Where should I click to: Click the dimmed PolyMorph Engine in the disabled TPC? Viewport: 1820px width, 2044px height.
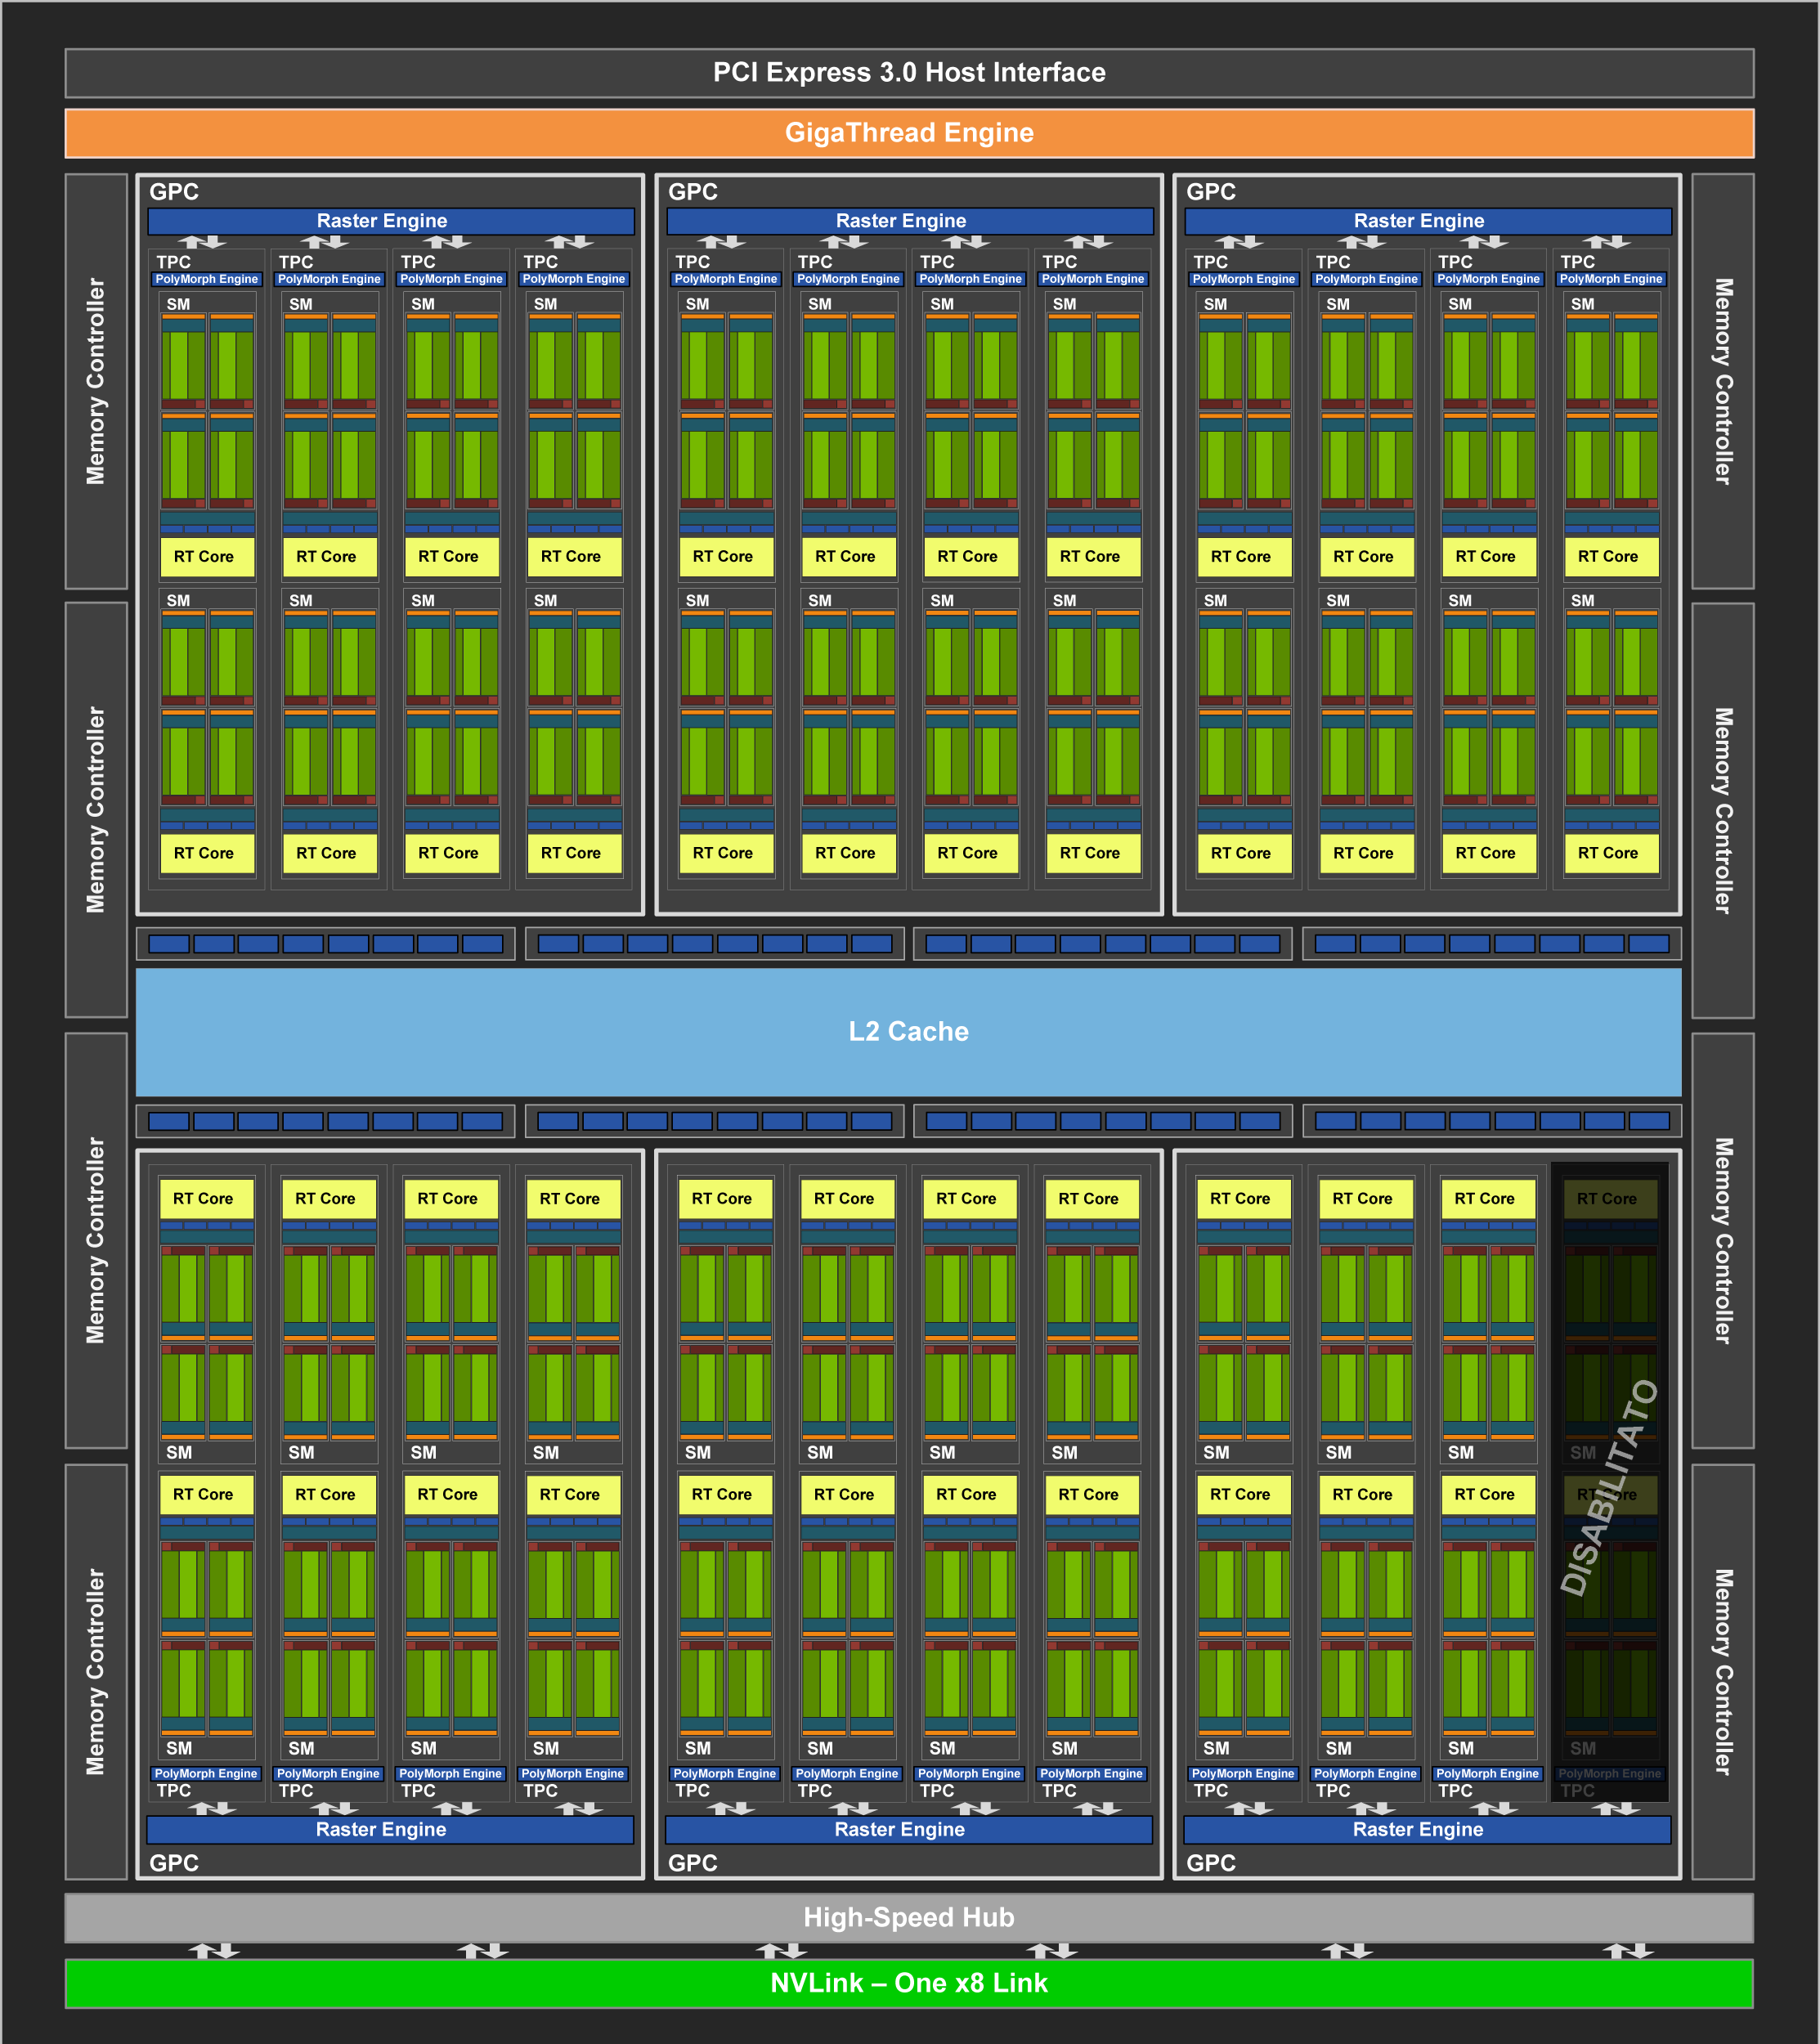click(1610, 1774)
